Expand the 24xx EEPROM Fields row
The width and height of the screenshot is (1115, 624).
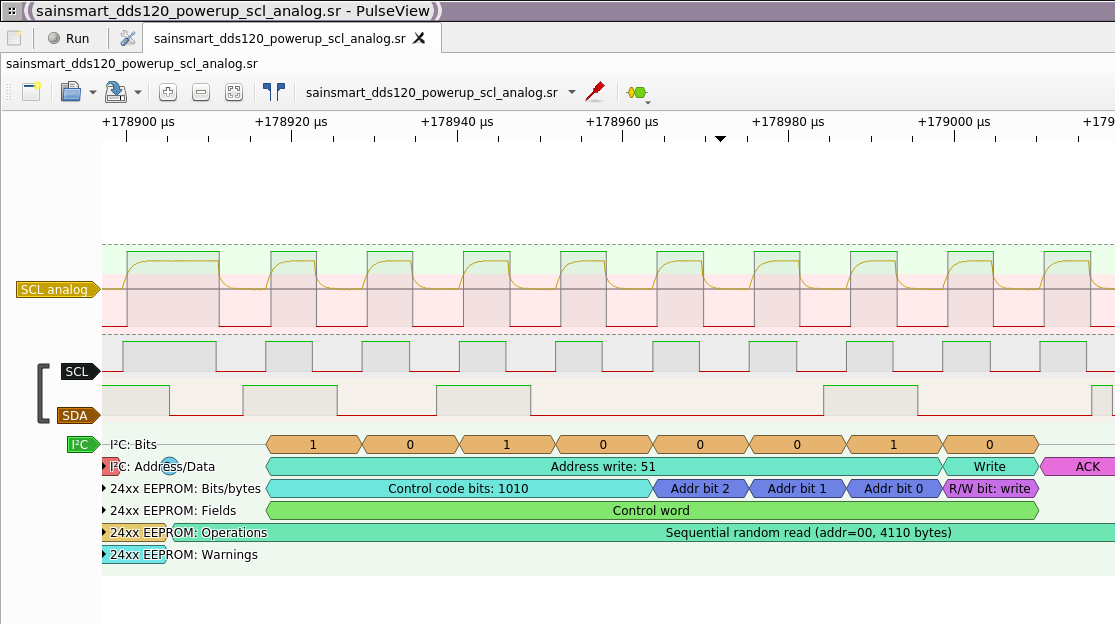[105, 511]
